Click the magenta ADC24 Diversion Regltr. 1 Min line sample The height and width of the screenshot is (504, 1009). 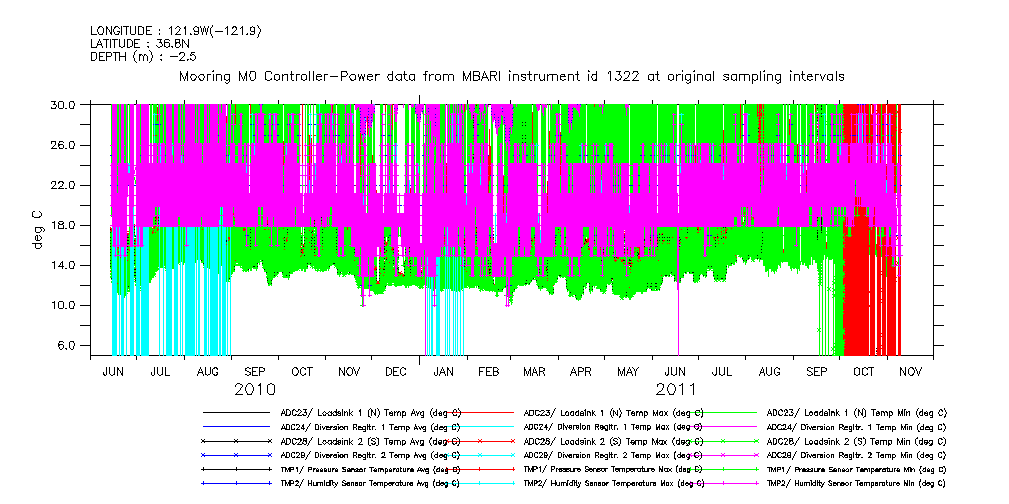(722, 426)
